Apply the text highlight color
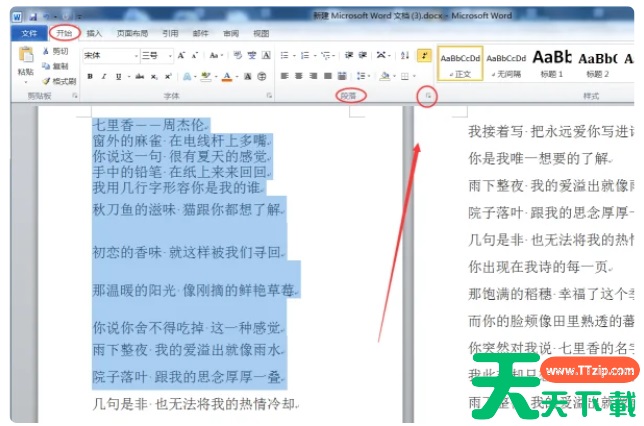Screen dimensions: 644x426 click(x=206, y=76)
